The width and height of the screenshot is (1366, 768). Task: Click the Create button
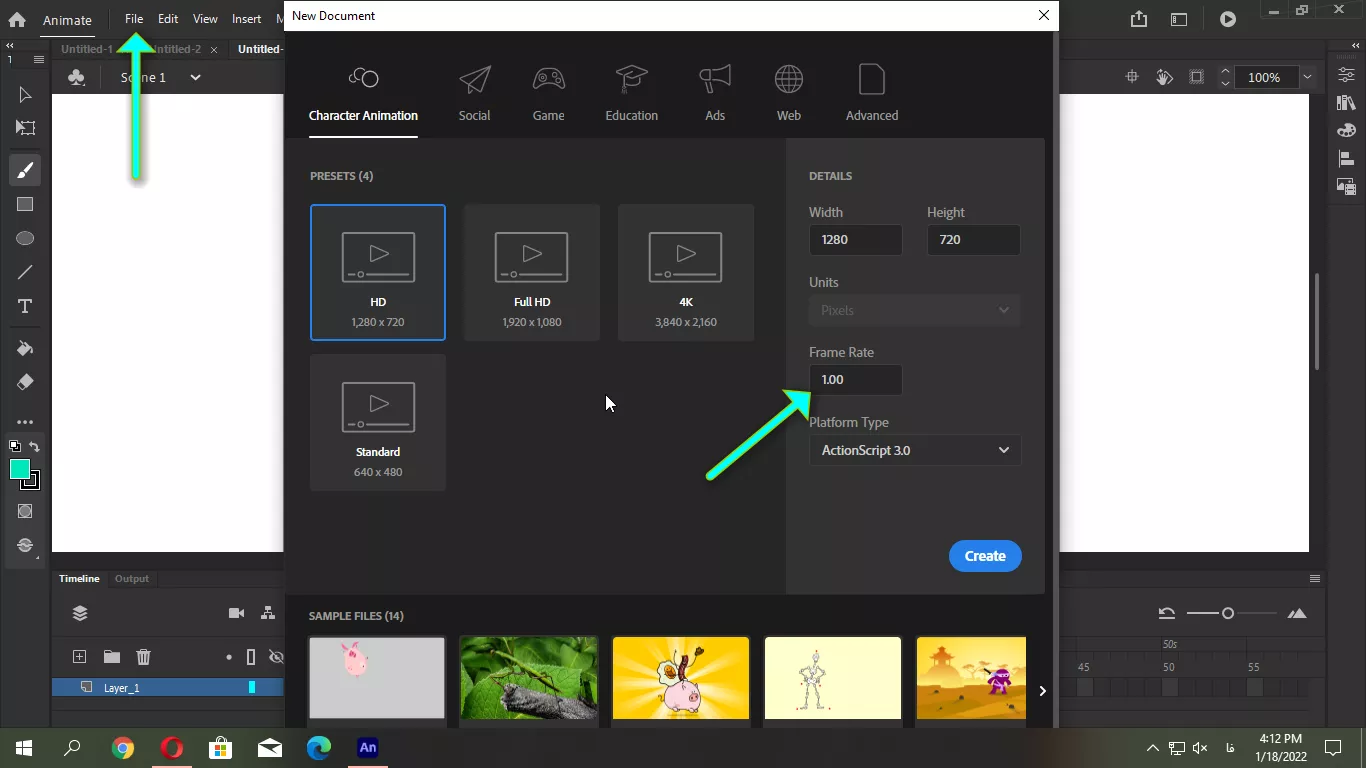985,556
